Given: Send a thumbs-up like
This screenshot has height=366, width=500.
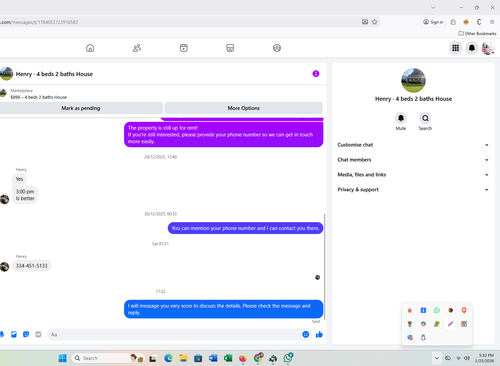Looking at the screenshot, I should tap(319, 334).
